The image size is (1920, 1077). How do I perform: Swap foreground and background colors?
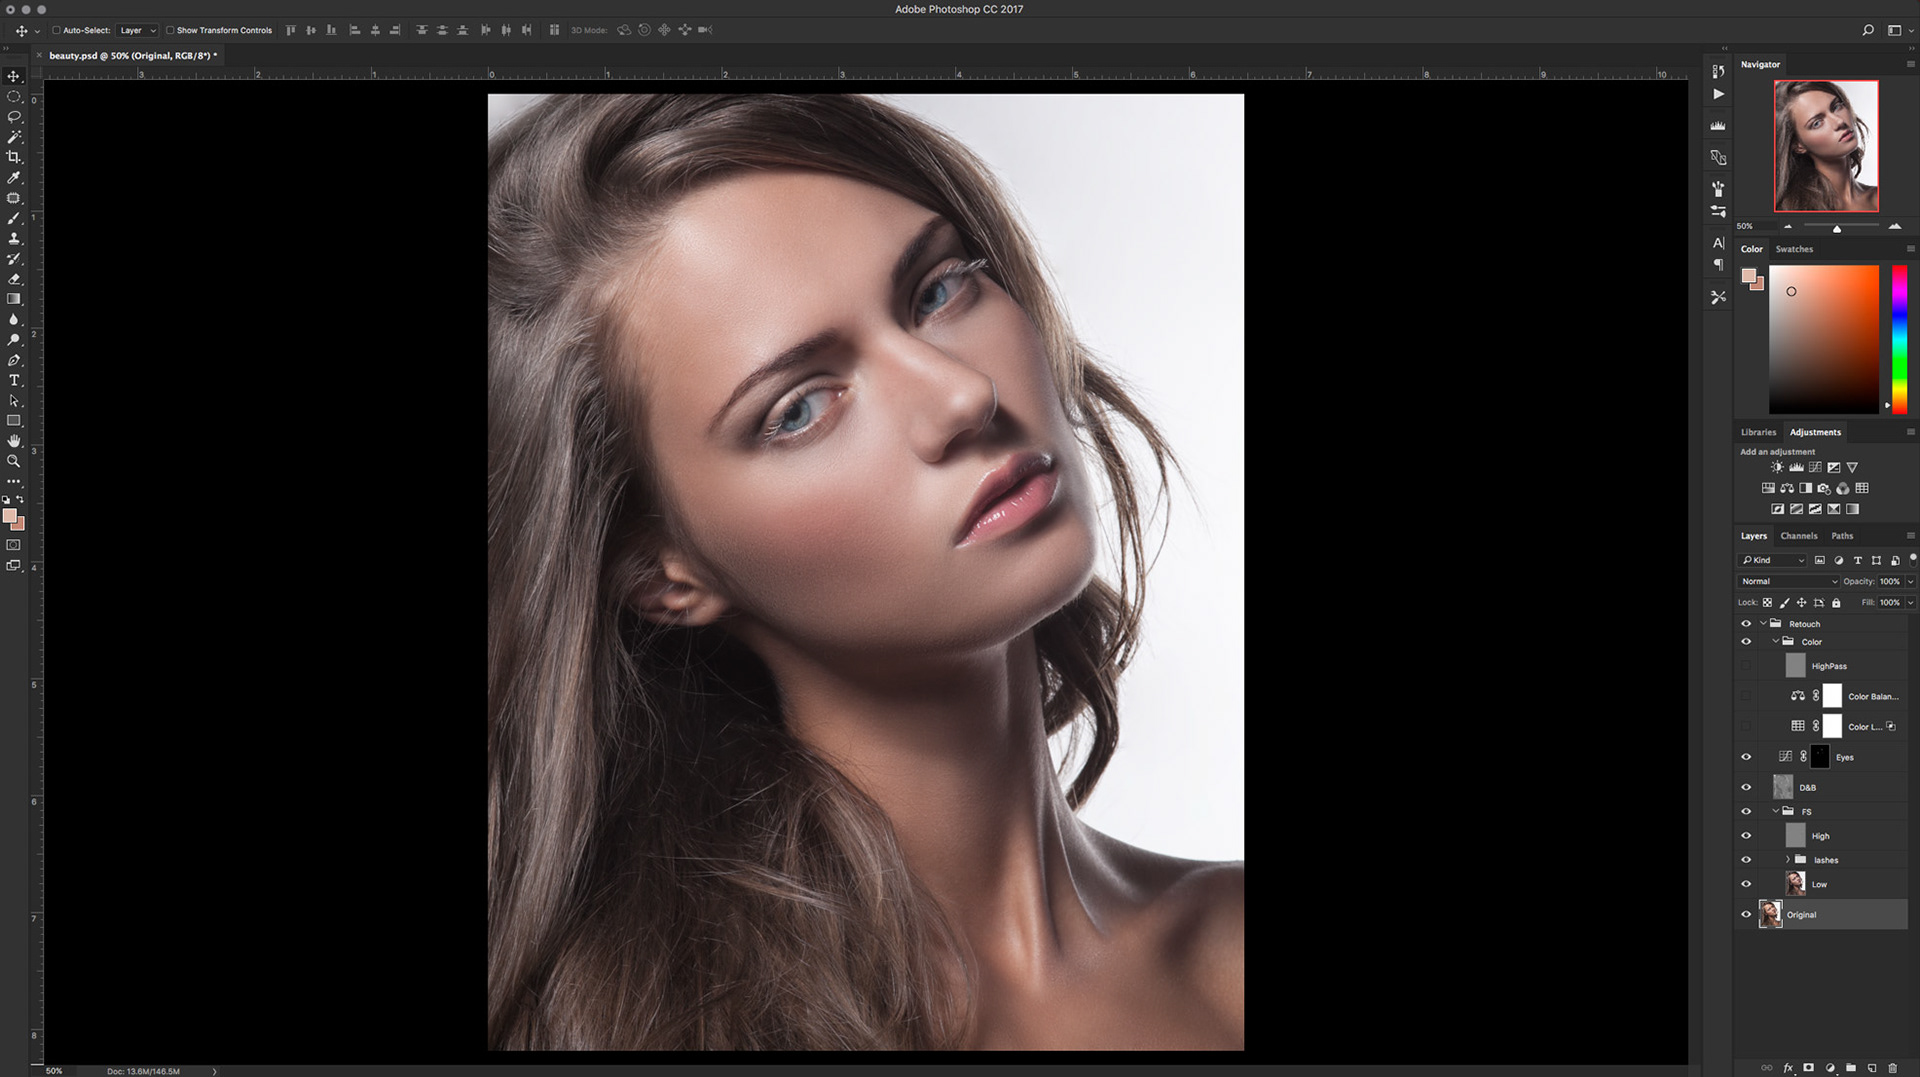pyautogui.click(x=20, y=499)
